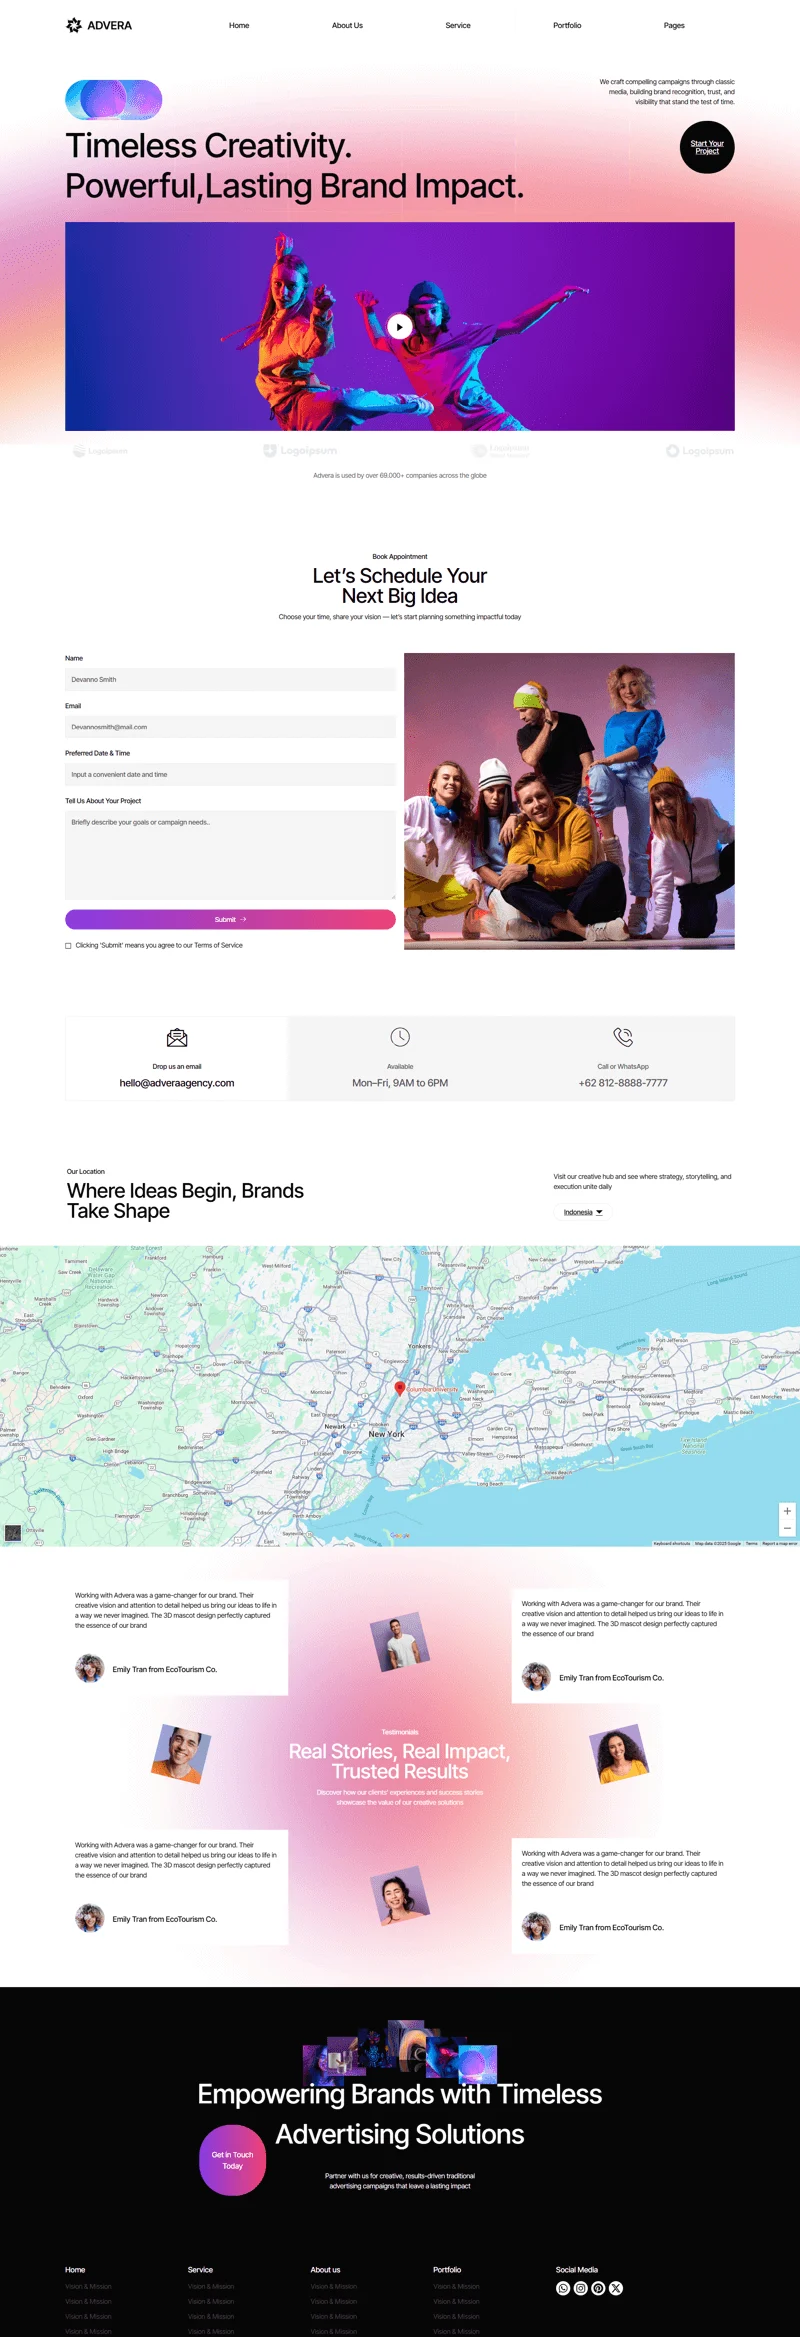Click the Advera logo in the header
The height and width of the screenshot is (2337, 800).
tap(99, 25)
